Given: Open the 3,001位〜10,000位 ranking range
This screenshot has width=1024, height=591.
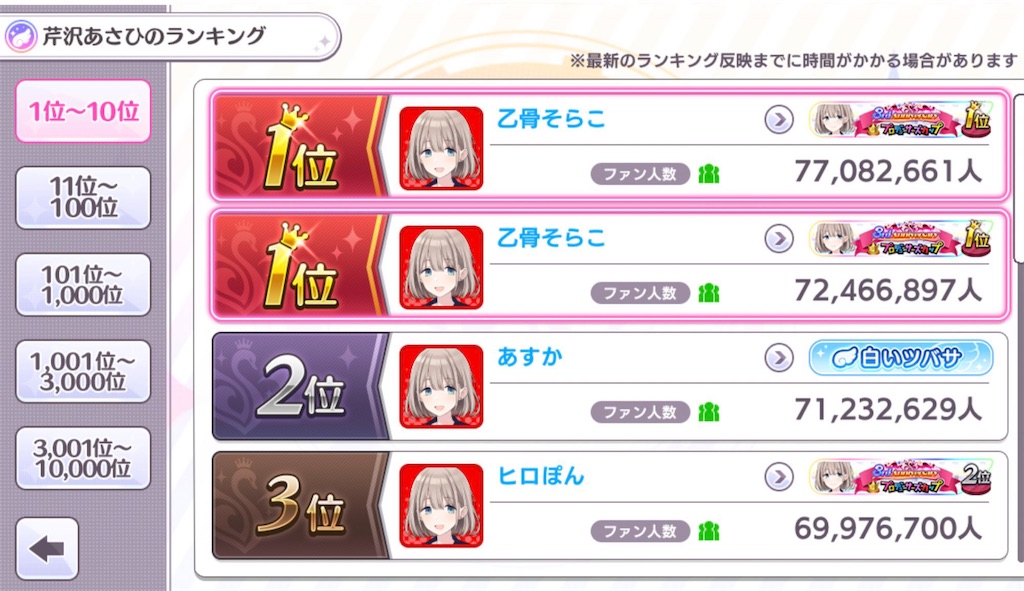Looking at the screenshot, I should 83,458.
